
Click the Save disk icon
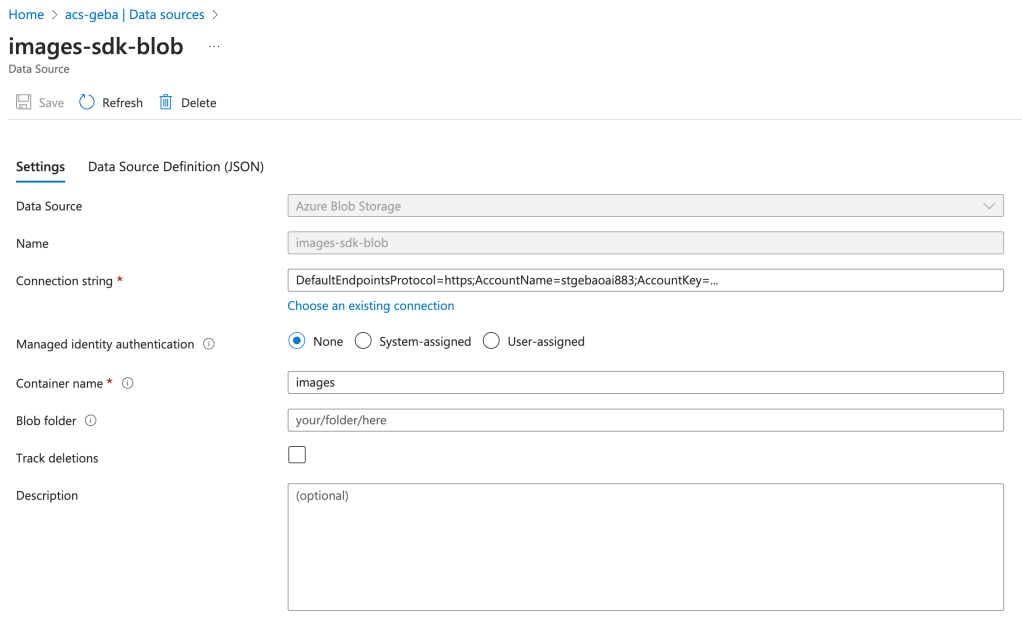(24, 103)
